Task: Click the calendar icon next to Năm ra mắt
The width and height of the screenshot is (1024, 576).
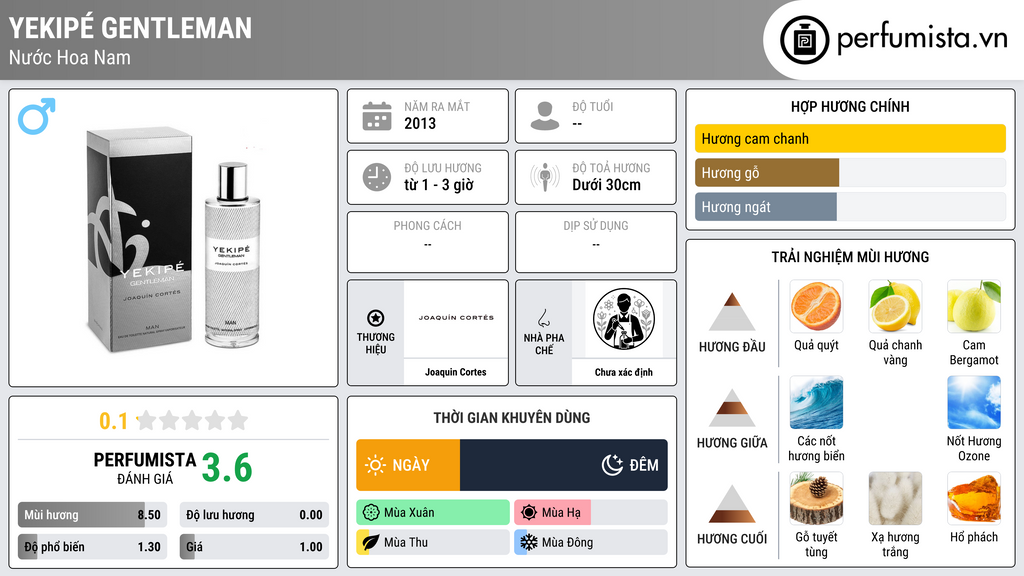Action: click(377, 116)
